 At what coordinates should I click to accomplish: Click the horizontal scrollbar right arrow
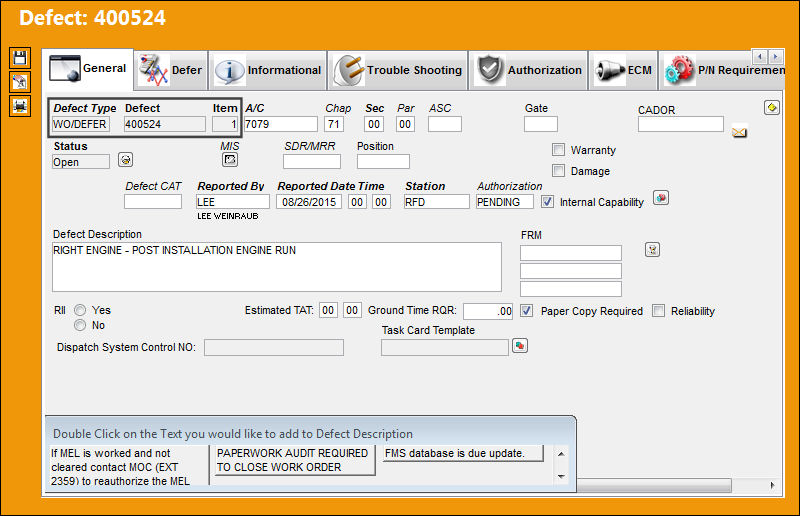772,485
